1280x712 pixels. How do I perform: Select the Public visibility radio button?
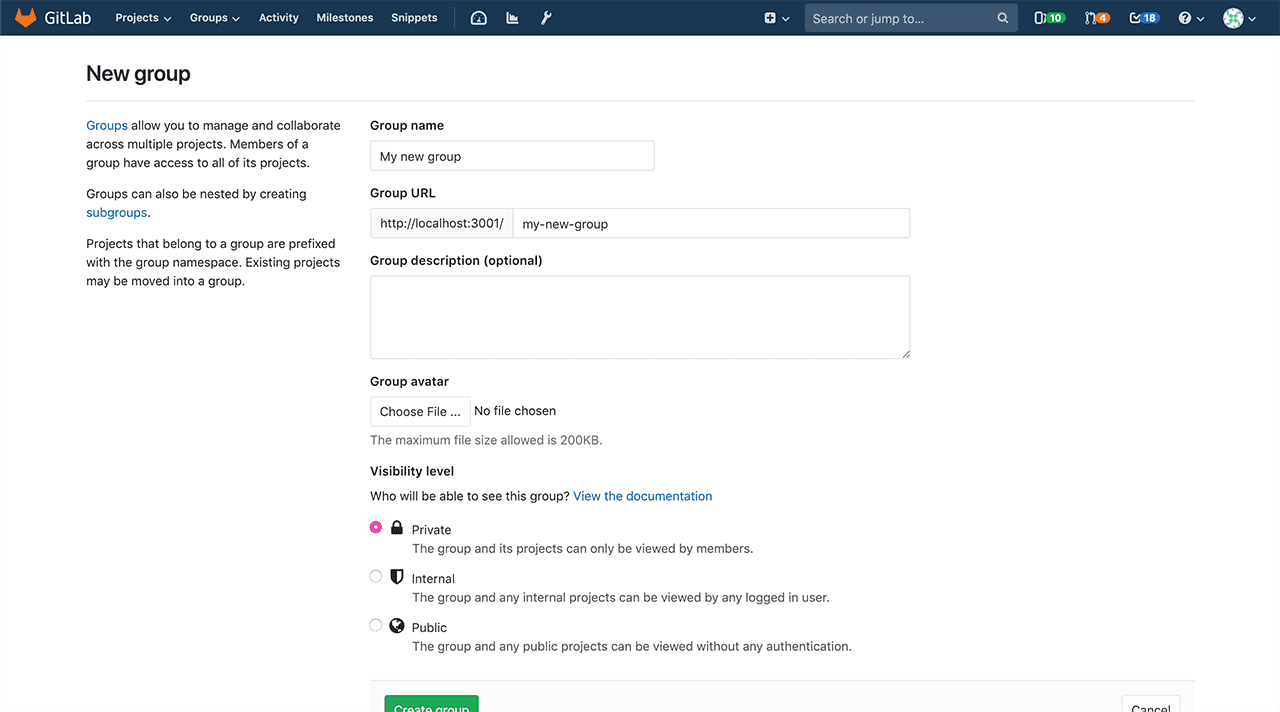[x=376, y=625]
